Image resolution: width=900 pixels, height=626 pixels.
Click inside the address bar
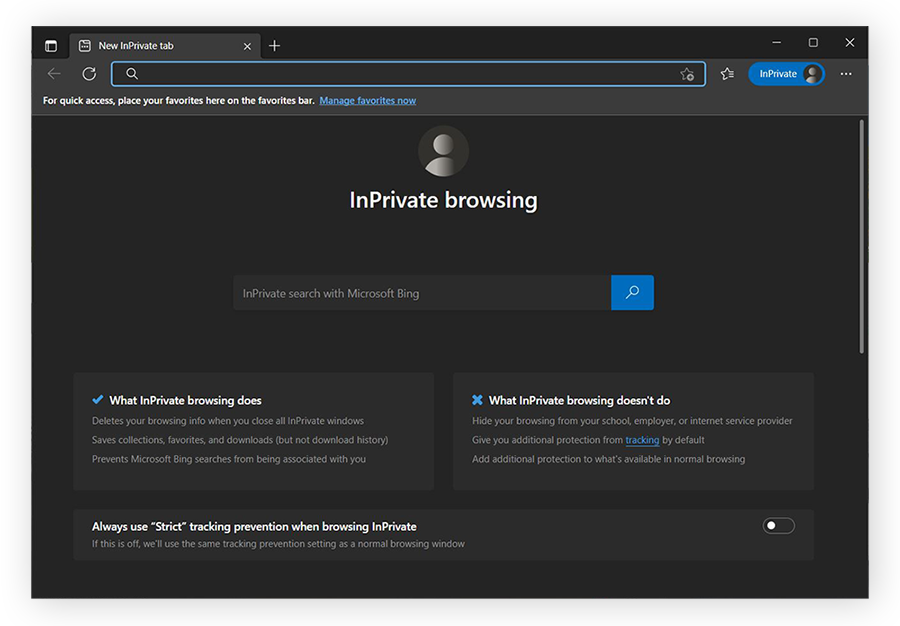click(x=400, y=73)
